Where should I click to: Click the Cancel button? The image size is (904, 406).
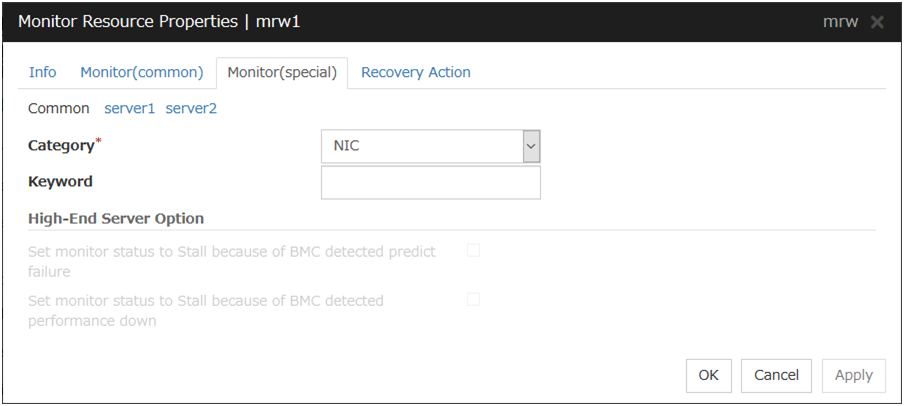click(x=776, y=375)
